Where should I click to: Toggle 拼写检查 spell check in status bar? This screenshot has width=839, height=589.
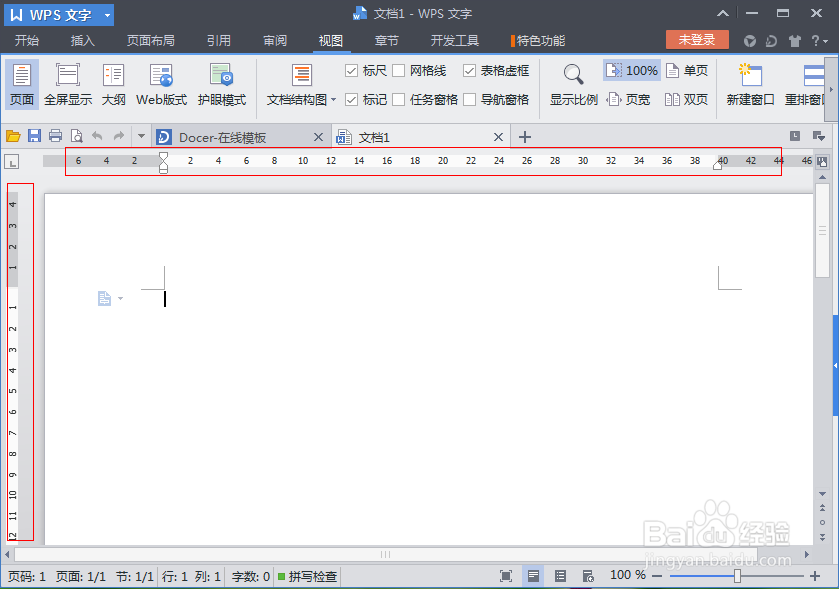coord(308,576)
